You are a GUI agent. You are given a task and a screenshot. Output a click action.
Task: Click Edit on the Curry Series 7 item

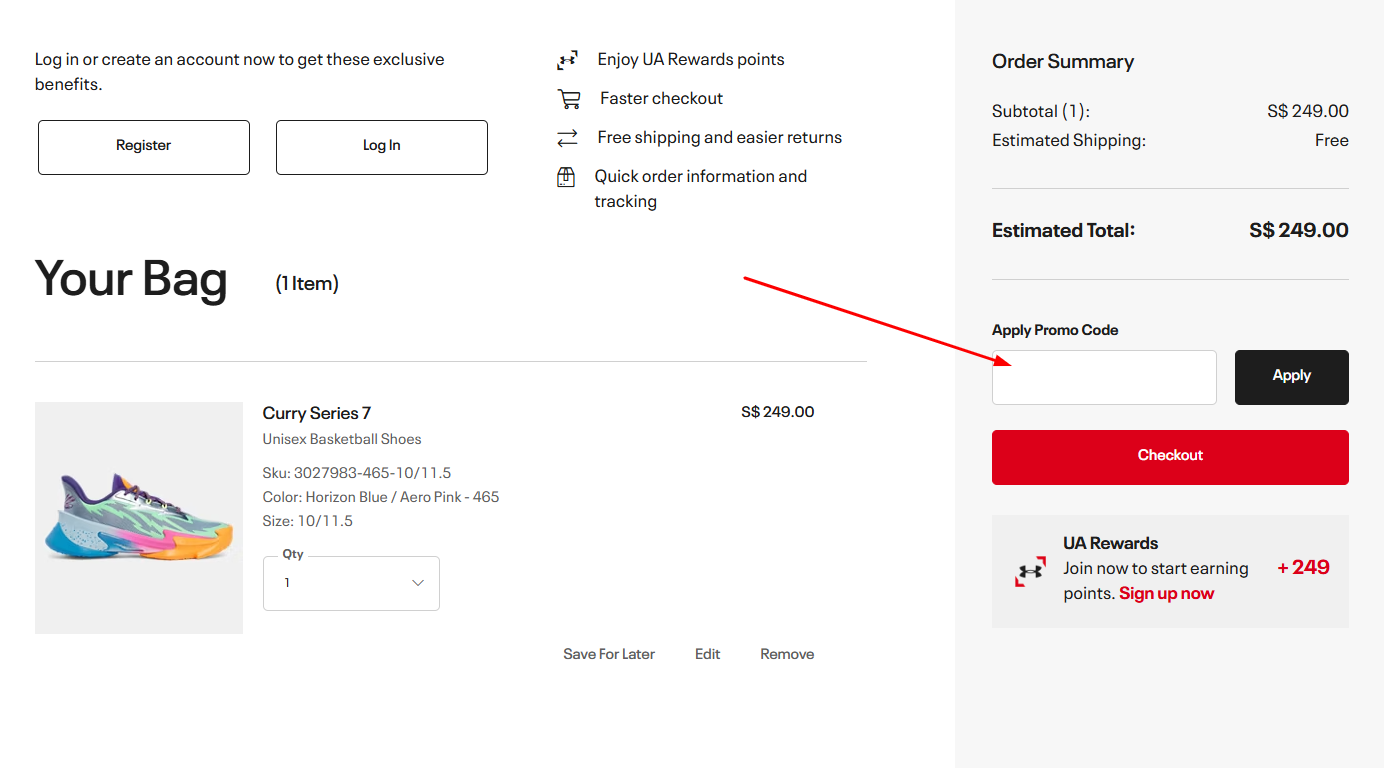click(x=707, y=653)
